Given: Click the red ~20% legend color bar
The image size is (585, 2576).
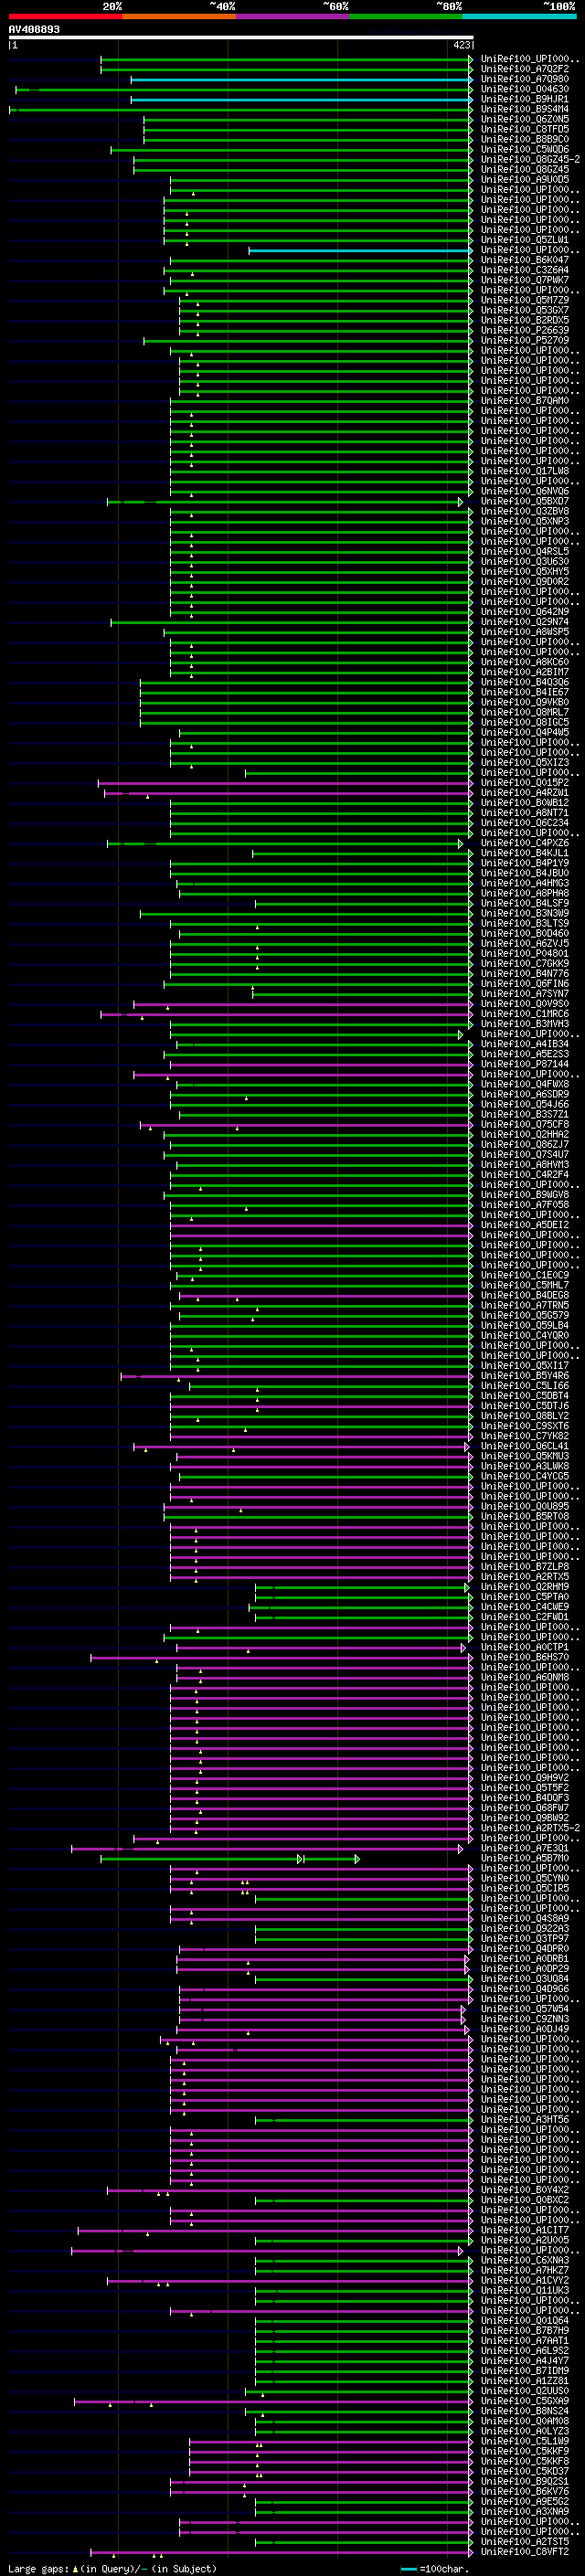Looking at the screenshot, I should tap(65, 16).
